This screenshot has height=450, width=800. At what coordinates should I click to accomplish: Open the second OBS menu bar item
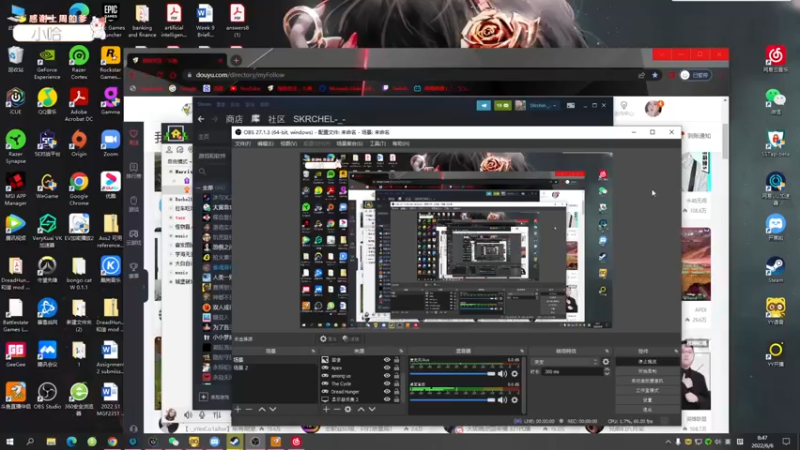click(x=265, y=144)
